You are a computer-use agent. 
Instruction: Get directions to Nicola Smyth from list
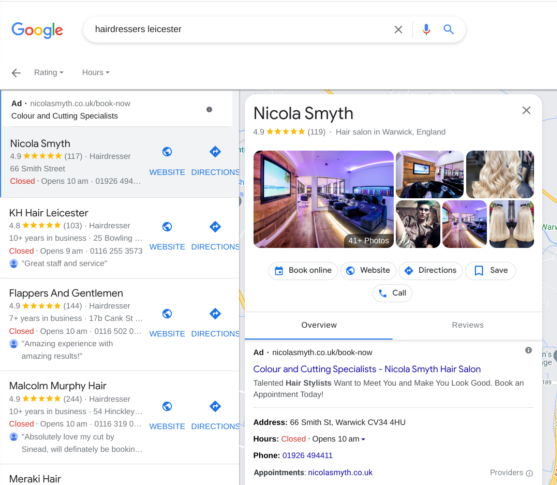[215, 152]
